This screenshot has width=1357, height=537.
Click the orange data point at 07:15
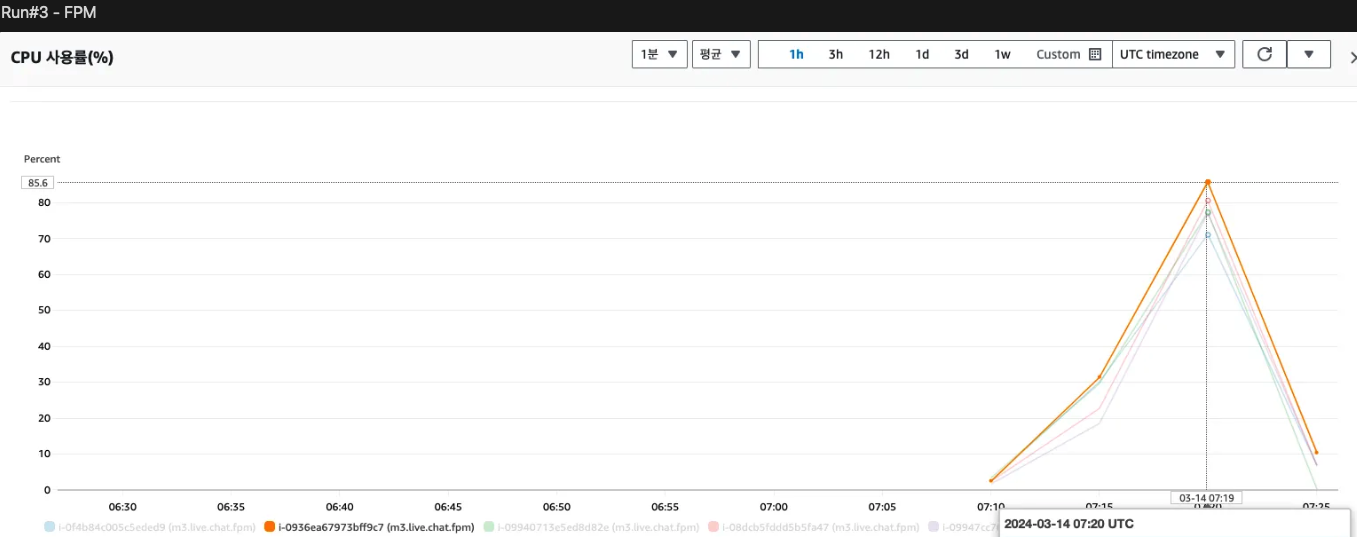click(1100, 377)
